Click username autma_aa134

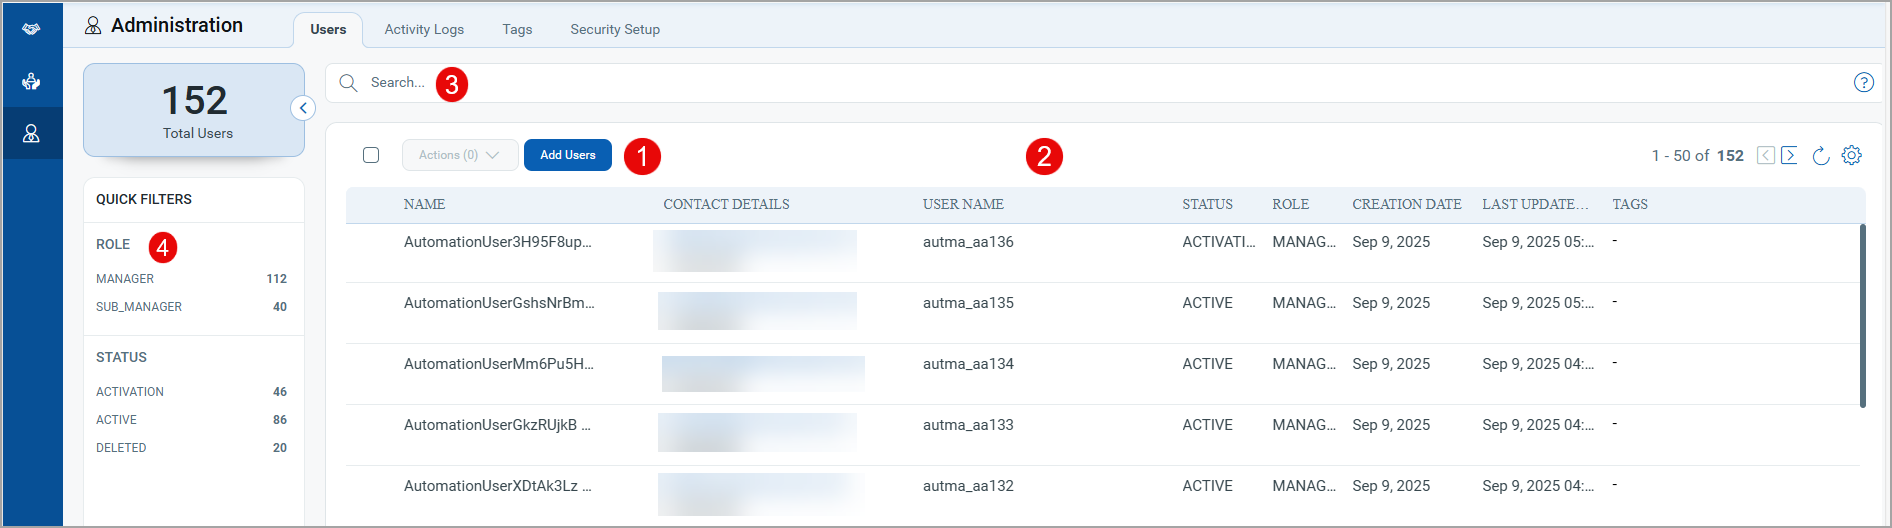click(968, 364)
